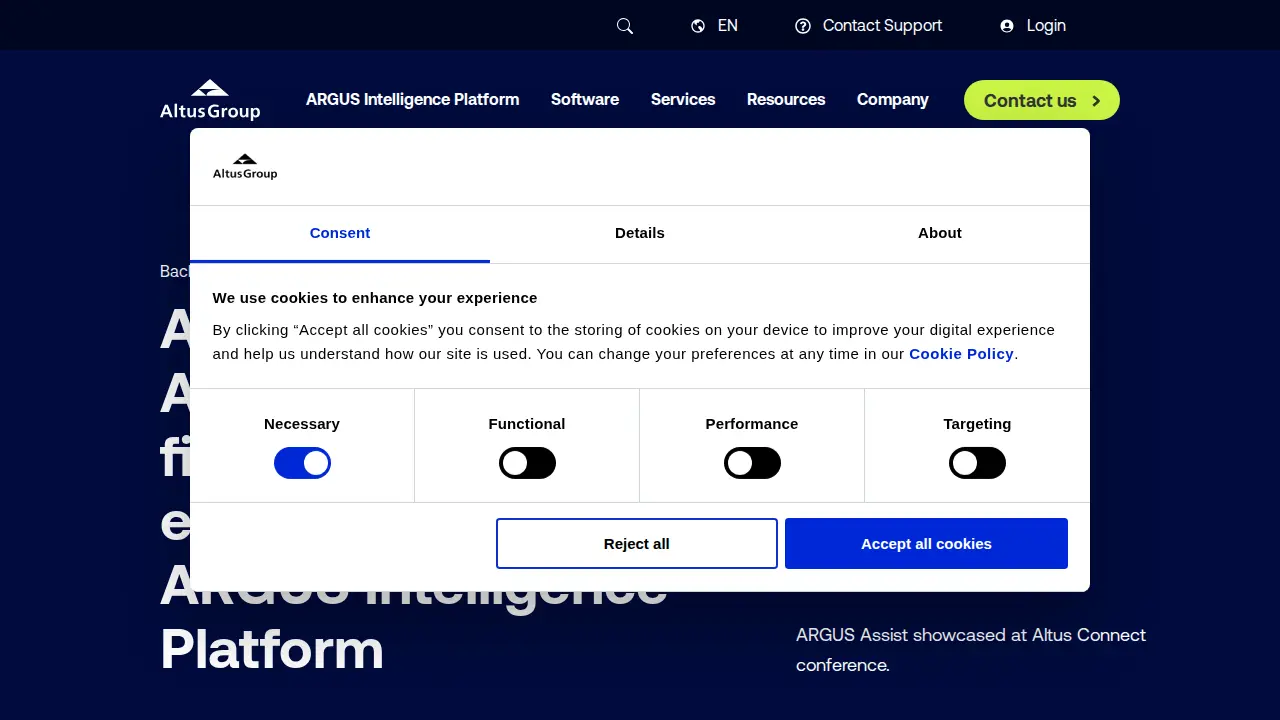Click the 'Targeting' category label
This screenshot has width=1280, height=720.
[x=977, y=424]
